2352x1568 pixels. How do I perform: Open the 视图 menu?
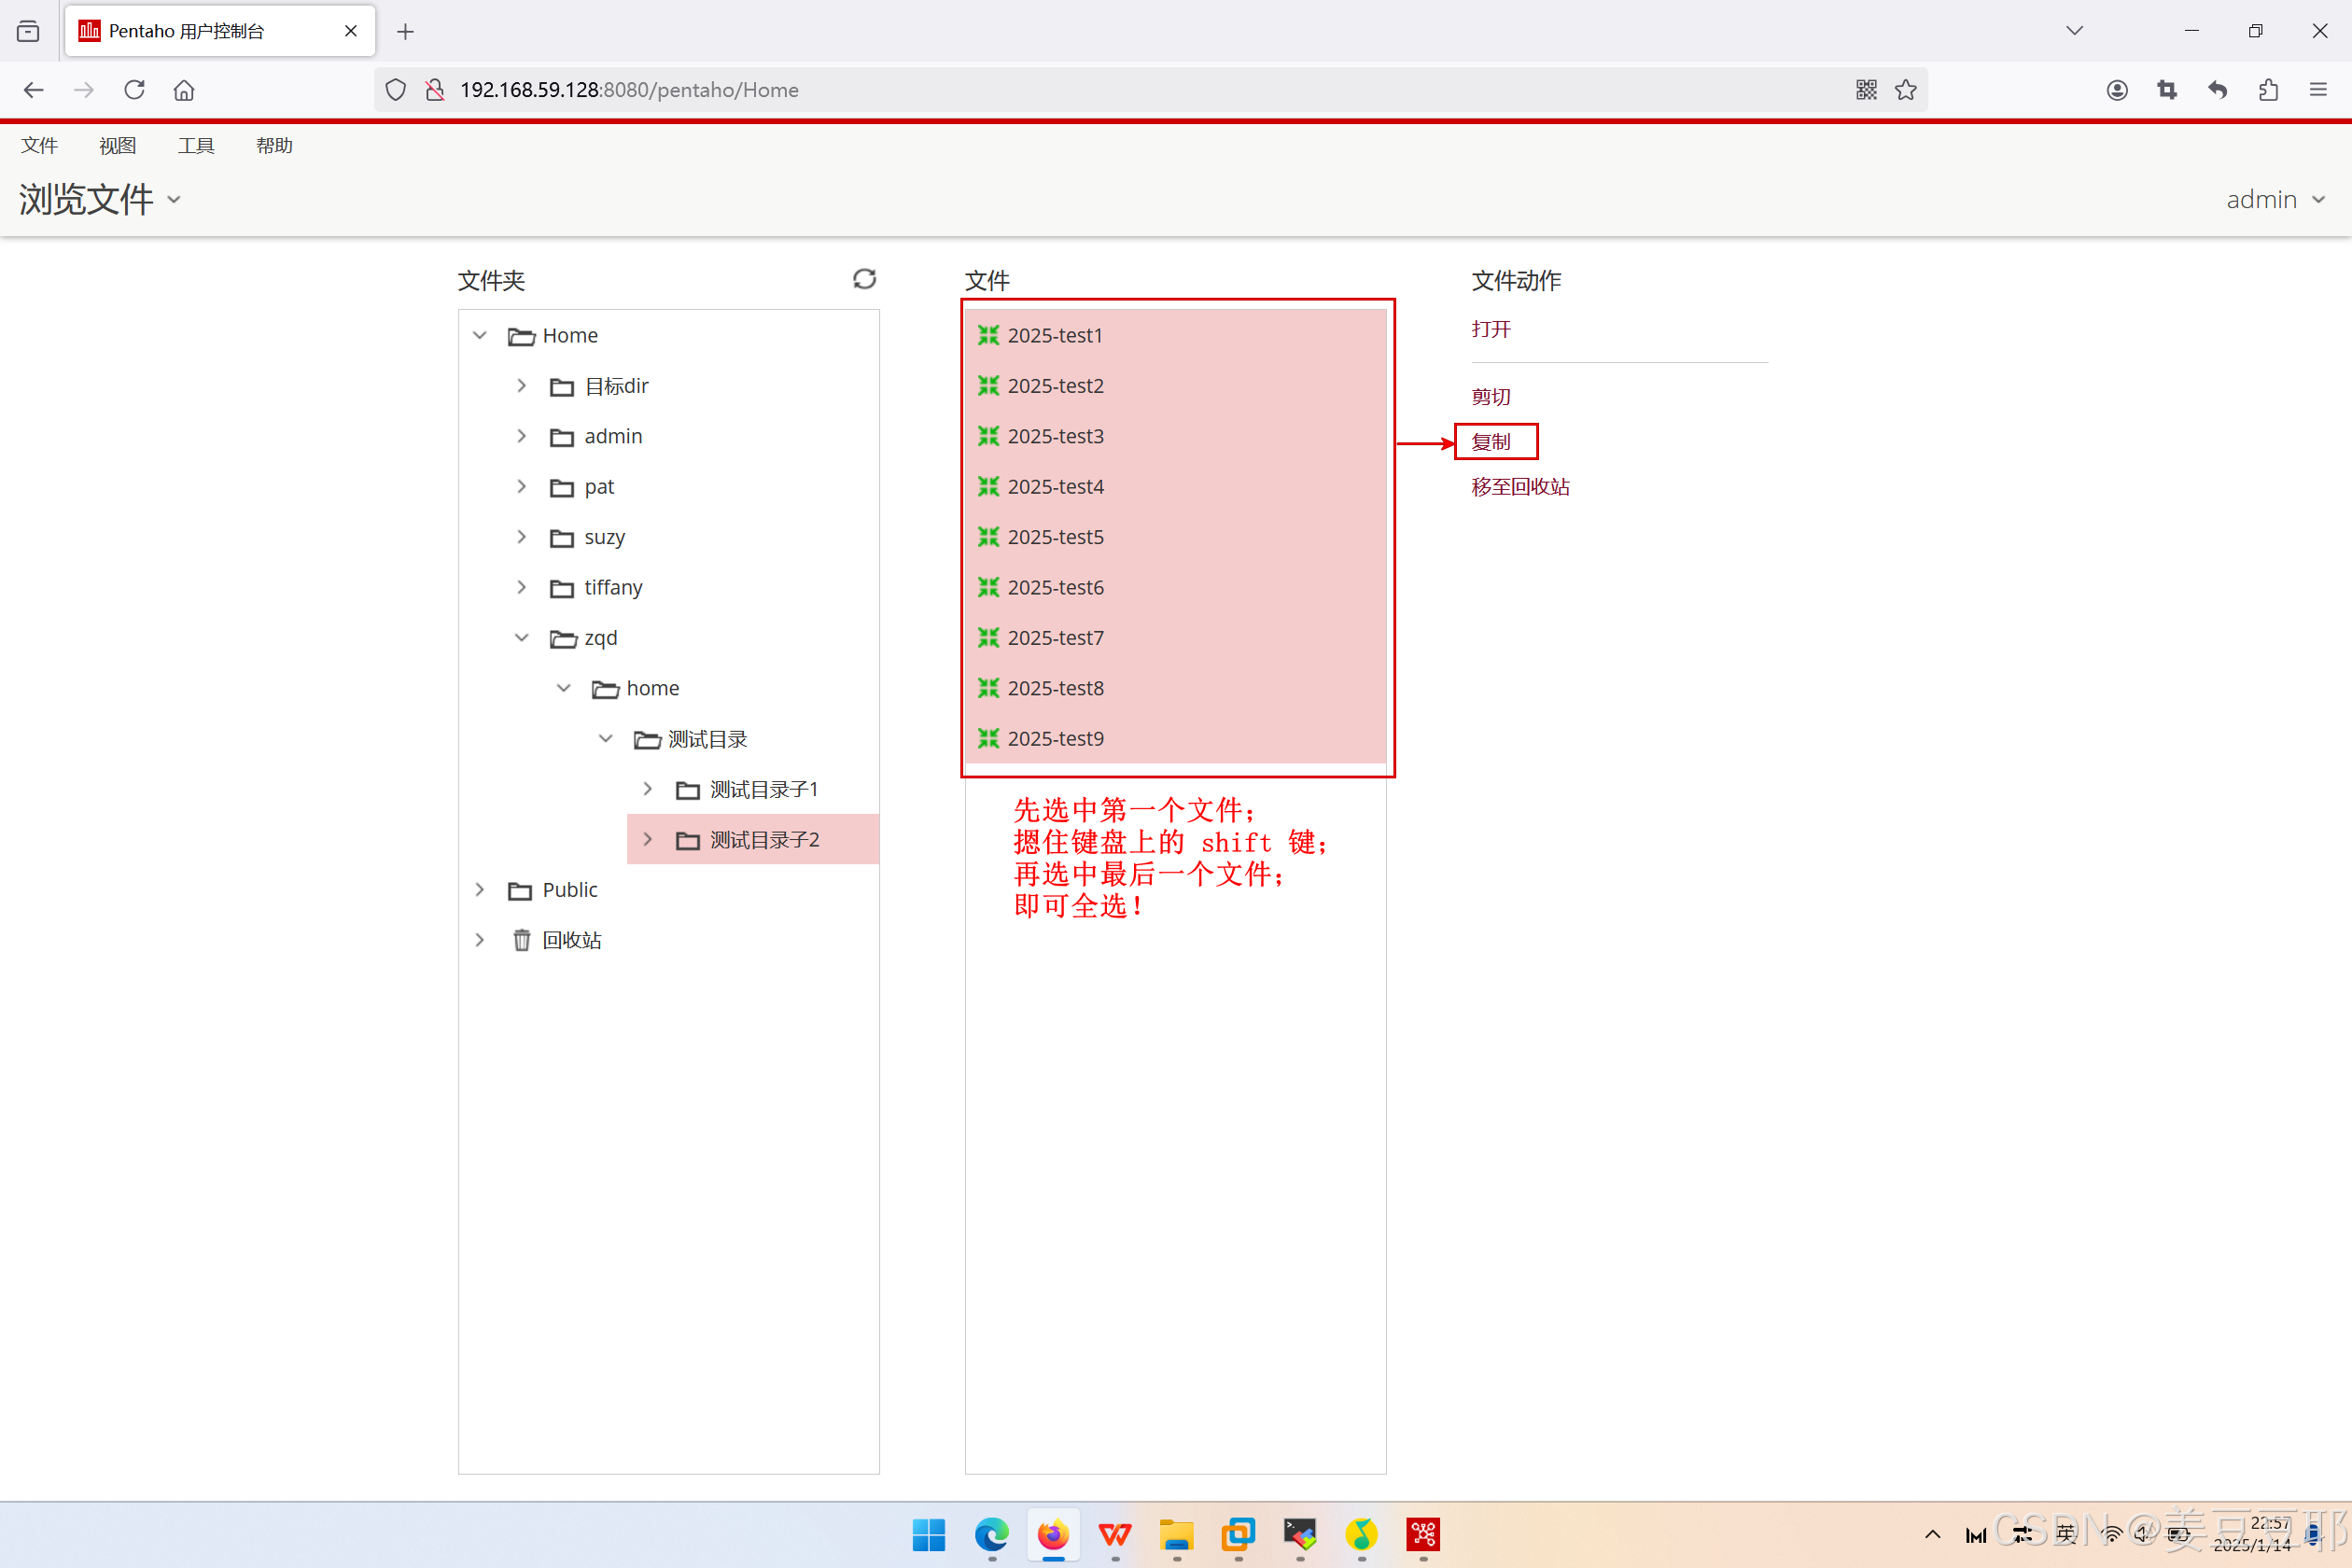tap(117, 146)
